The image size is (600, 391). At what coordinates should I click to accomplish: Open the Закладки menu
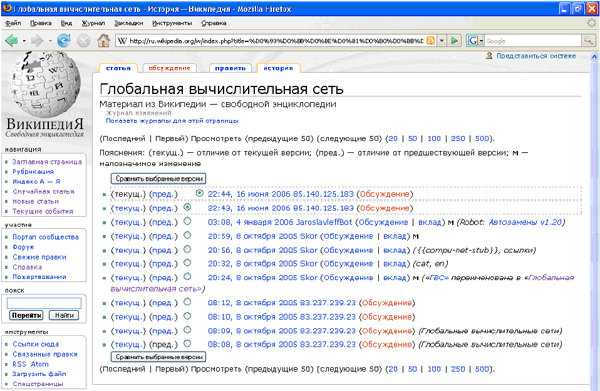pyautogui.click(x=129, y=23)
